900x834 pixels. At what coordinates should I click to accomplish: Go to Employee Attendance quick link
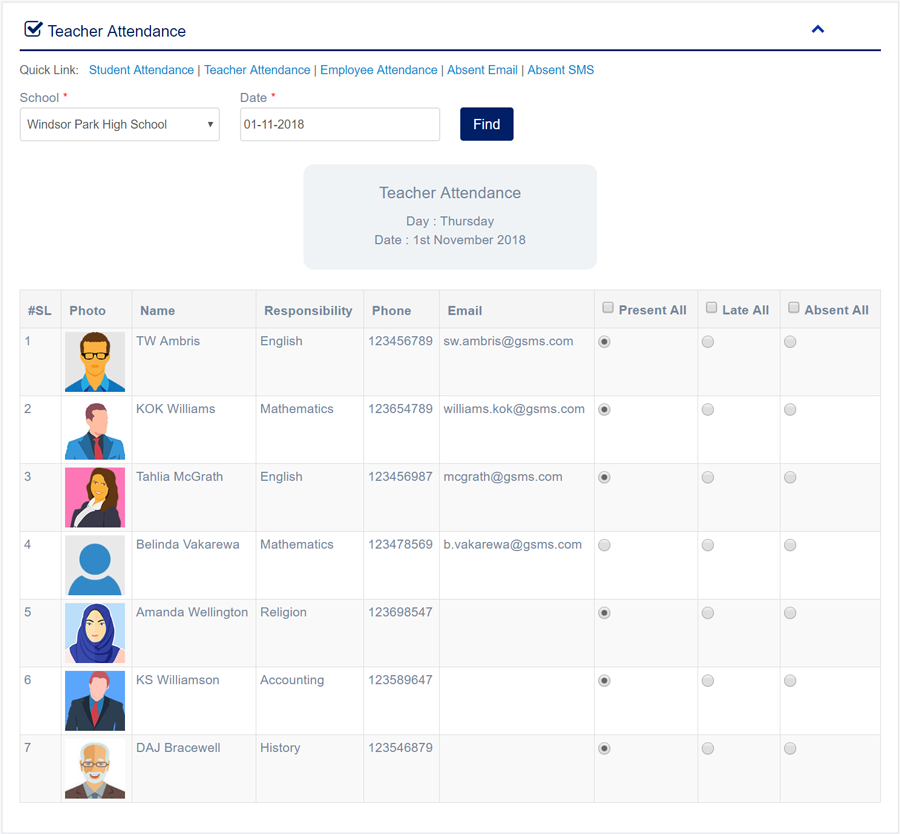[x=379, y=70]
